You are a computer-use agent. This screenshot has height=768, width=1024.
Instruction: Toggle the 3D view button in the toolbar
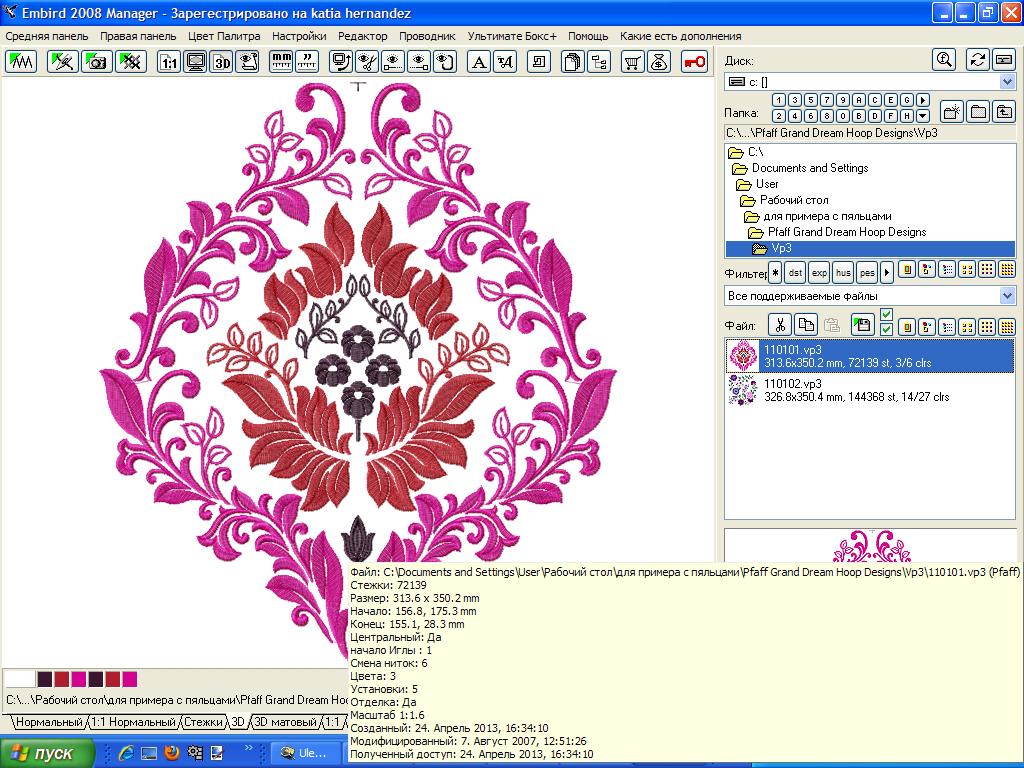[220, 62]
